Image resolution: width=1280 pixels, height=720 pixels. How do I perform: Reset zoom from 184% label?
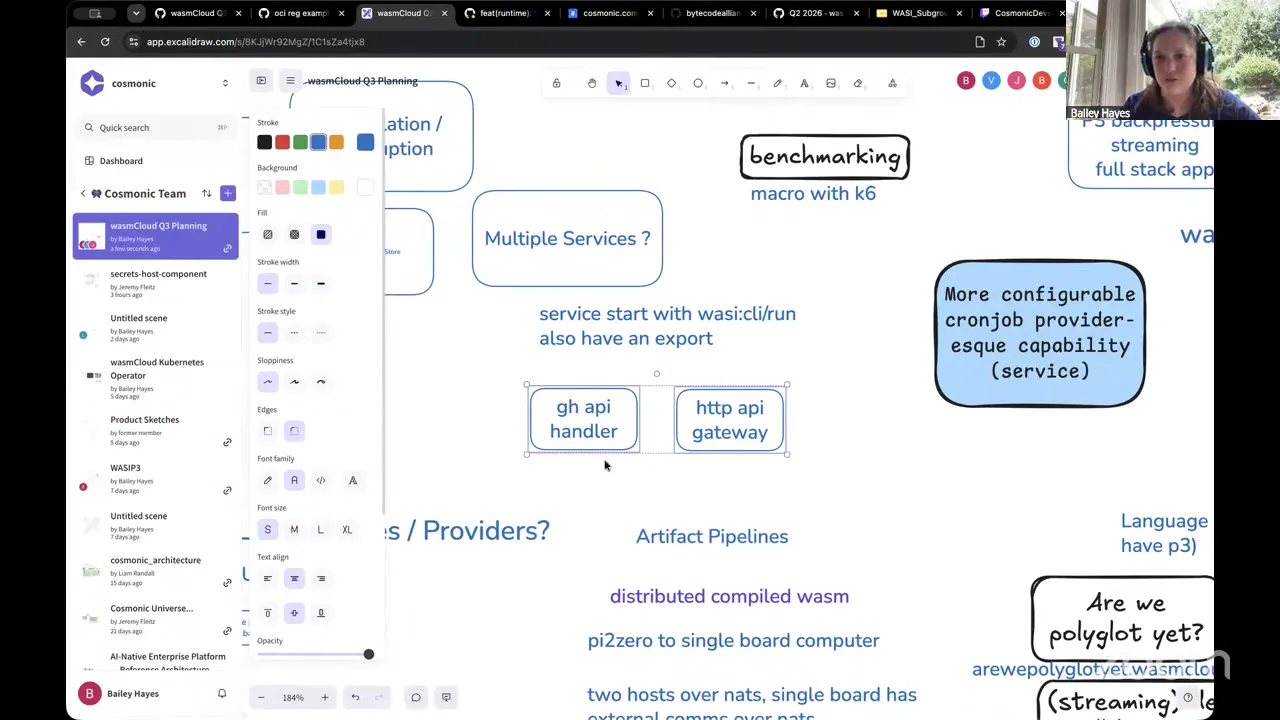pyautogui.click(x=293, y=698)
